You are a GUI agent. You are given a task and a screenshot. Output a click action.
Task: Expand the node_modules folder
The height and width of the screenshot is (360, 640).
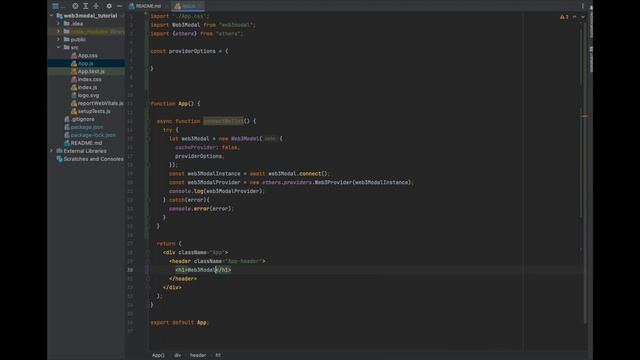pyautogui.click(x=58, y=31)
